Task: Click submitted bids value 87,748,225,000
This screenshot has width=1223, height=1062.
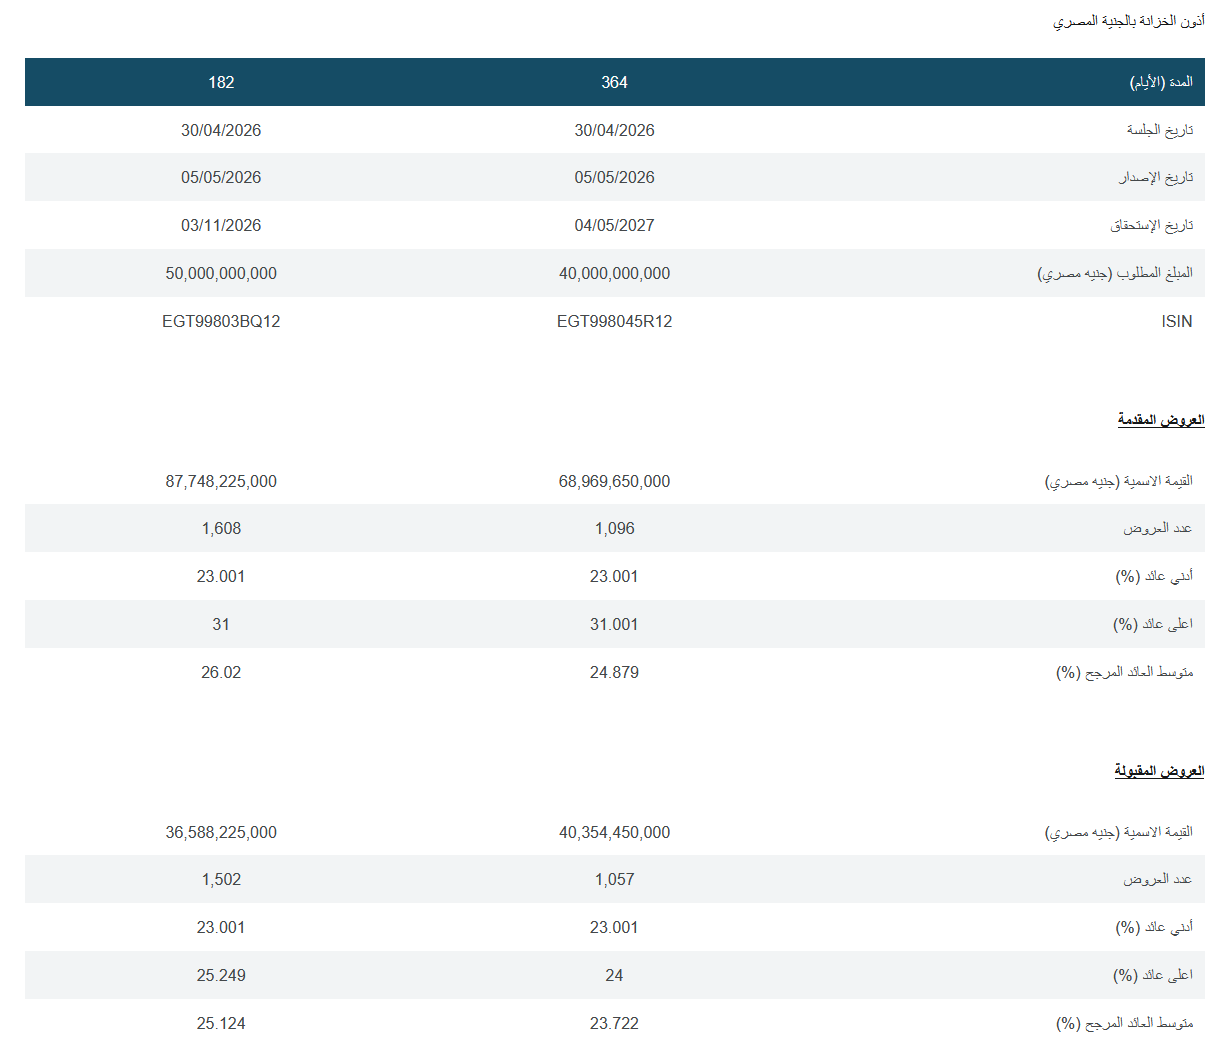Action: click(x=221, y=481)
